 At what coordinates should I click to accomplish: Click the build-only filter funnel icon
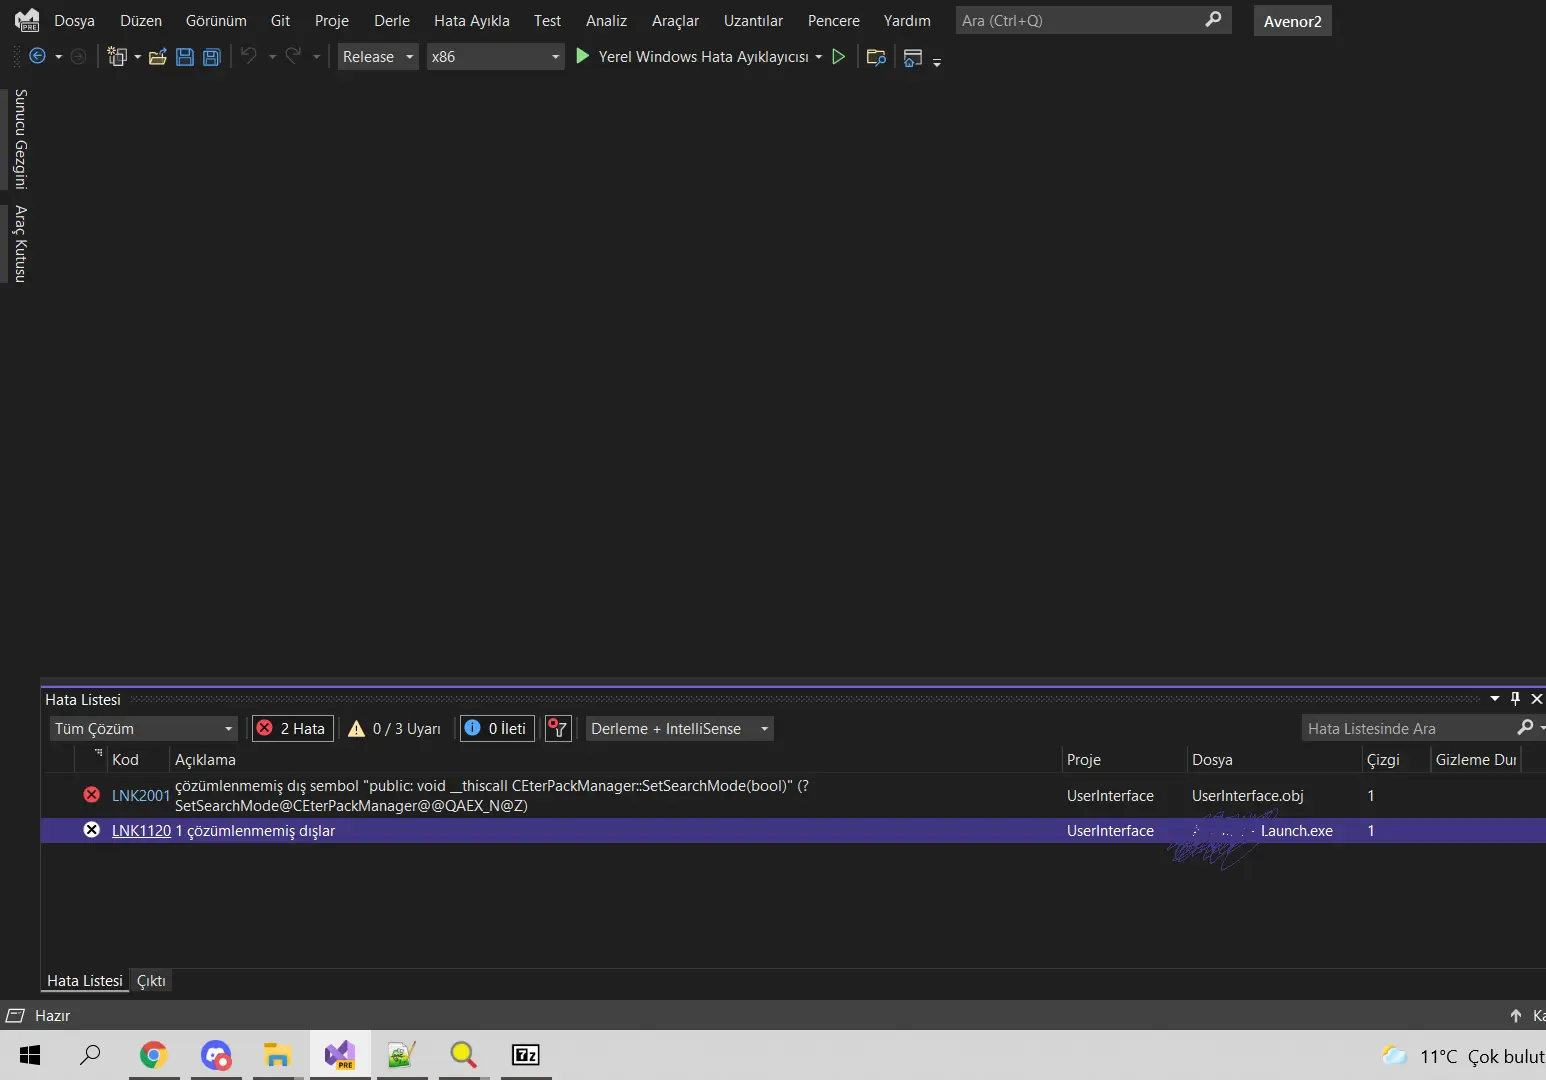558,729
